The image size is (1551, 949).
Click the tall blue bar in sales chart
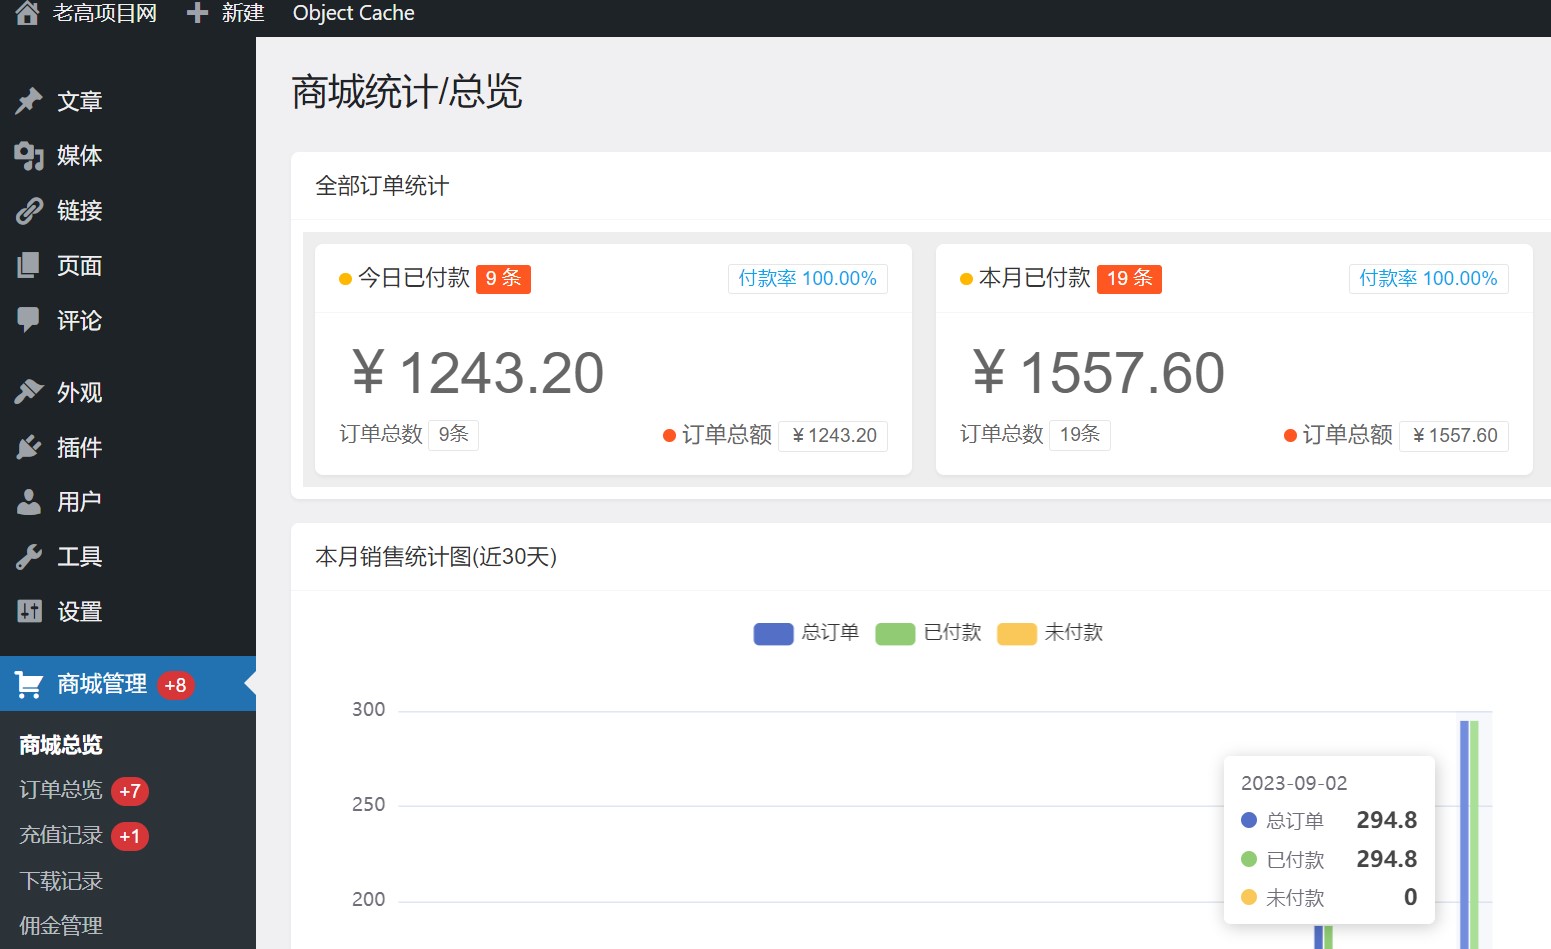[1464, 830]
